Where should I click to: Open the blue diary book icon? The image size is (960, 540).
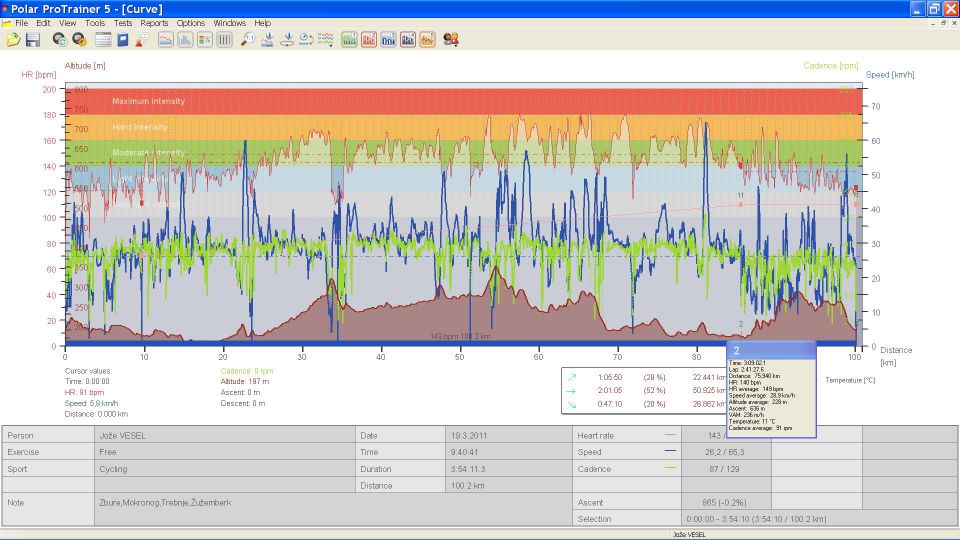point(123,40)
